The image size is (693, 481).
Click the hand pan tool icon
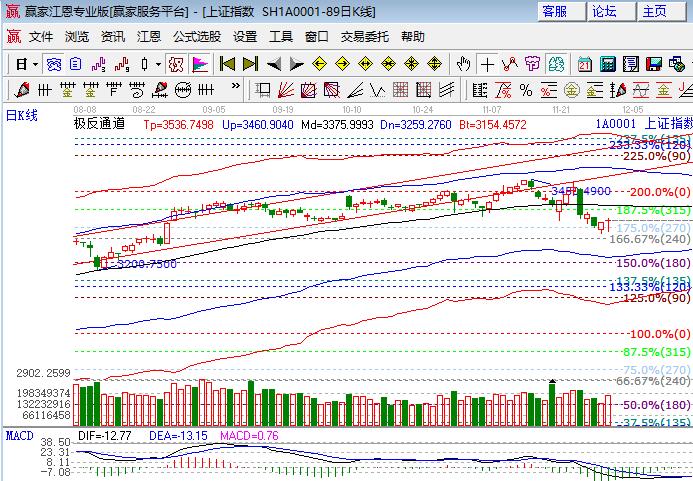point(463,64)
